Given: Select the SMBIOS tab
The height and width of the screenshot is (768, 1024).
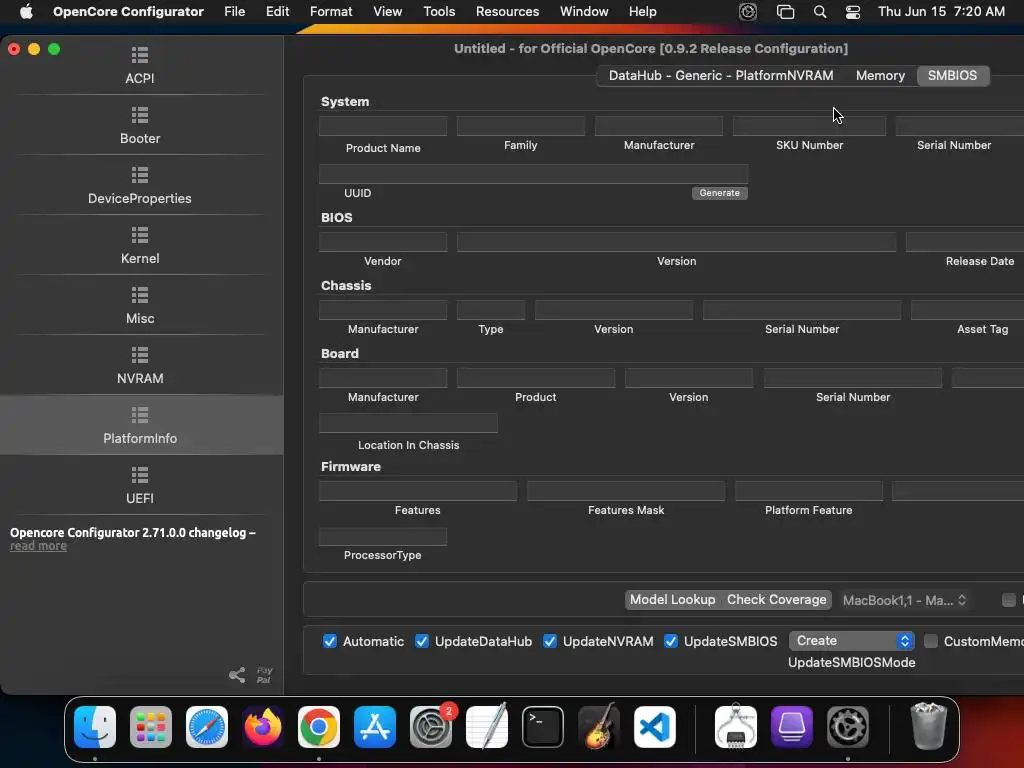Looking at the screenshot, I should (952, 75).
